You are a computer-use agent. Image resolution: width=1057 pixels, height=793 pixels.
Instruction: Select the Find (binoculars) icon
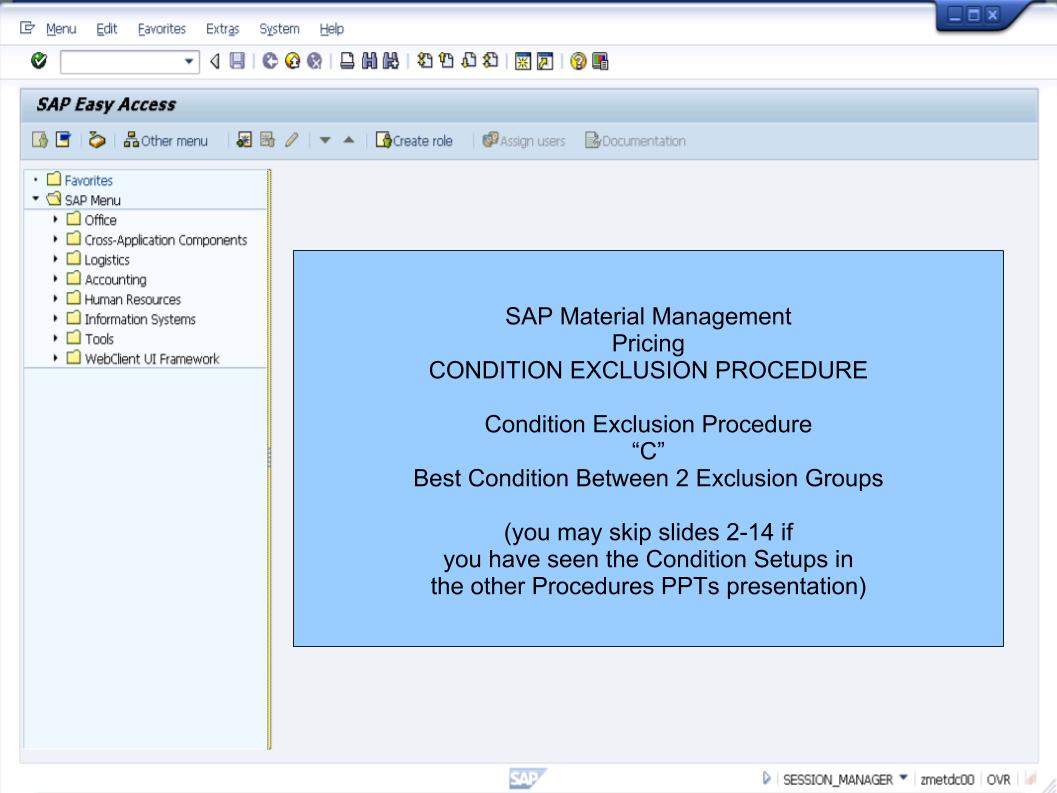click(x=370, y=60)
